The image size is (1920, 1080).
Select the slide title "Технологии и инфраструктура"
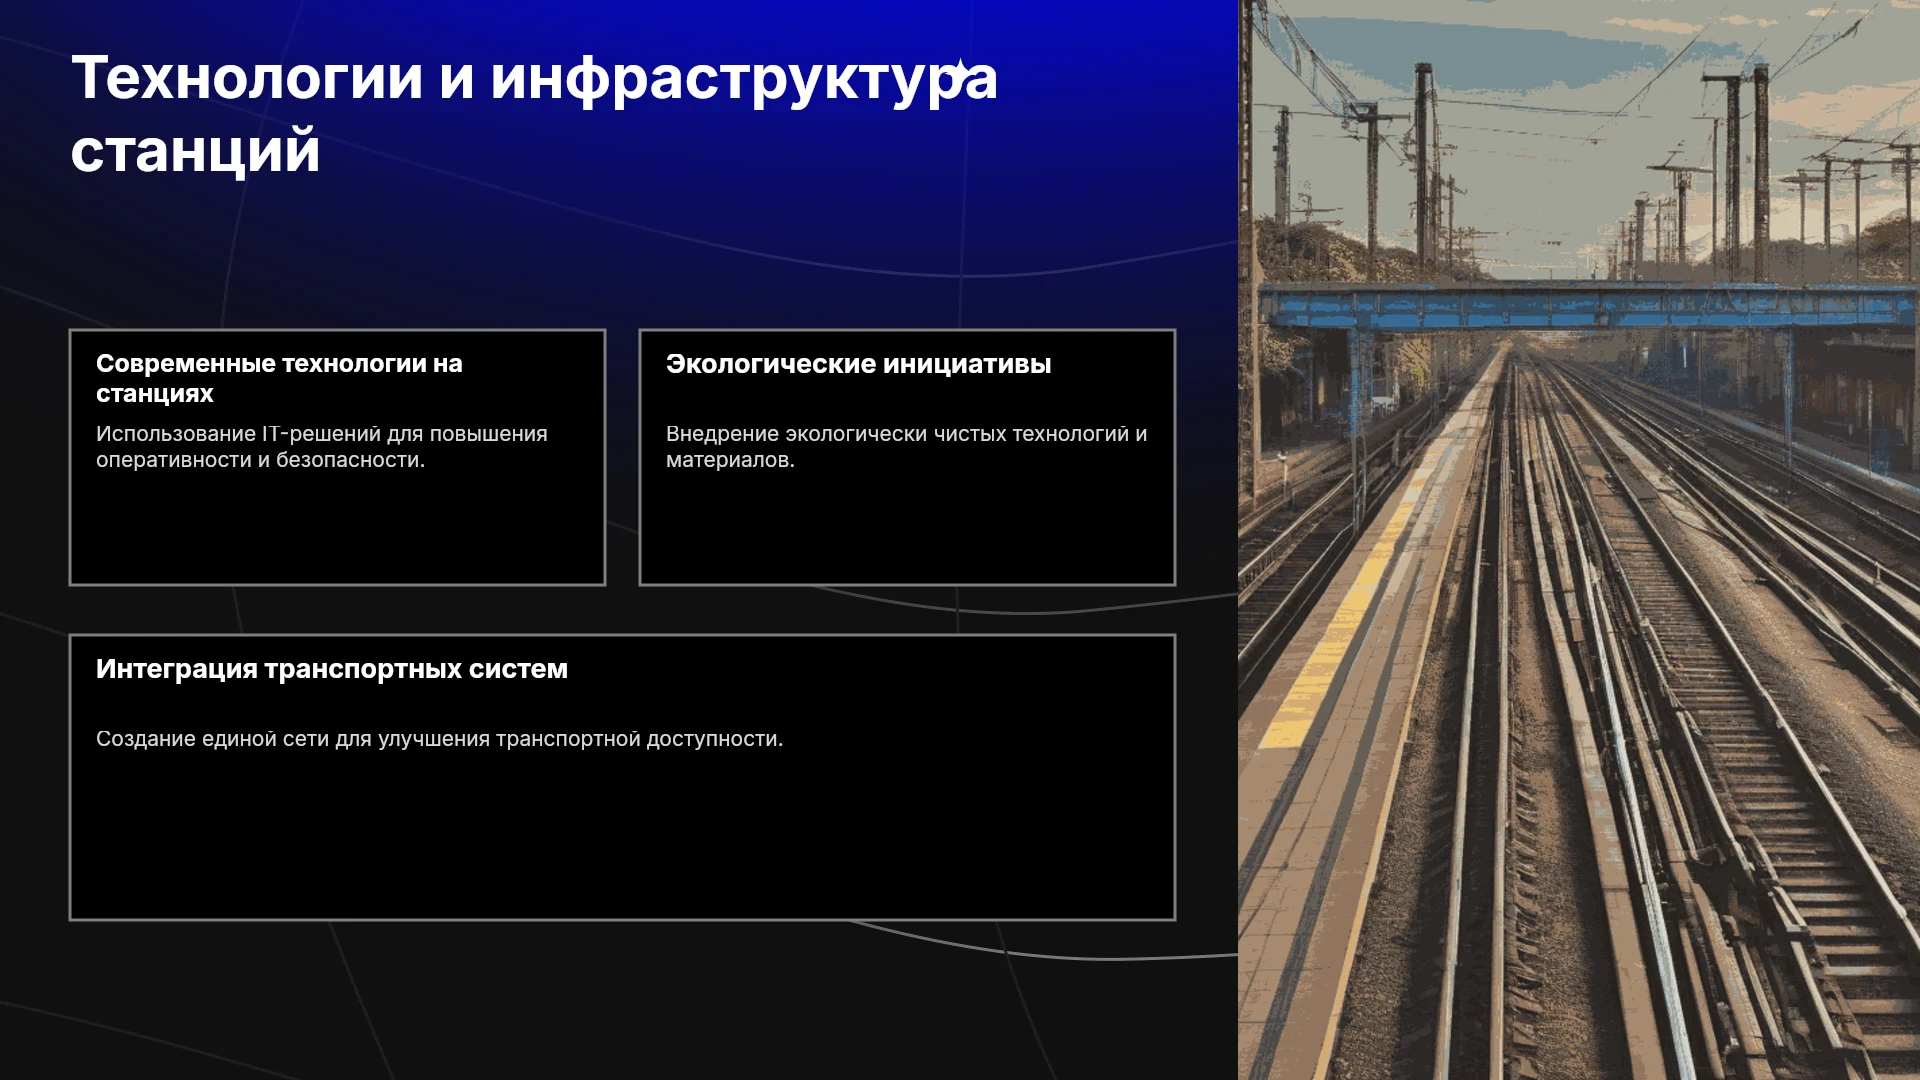tap(534, 78)
